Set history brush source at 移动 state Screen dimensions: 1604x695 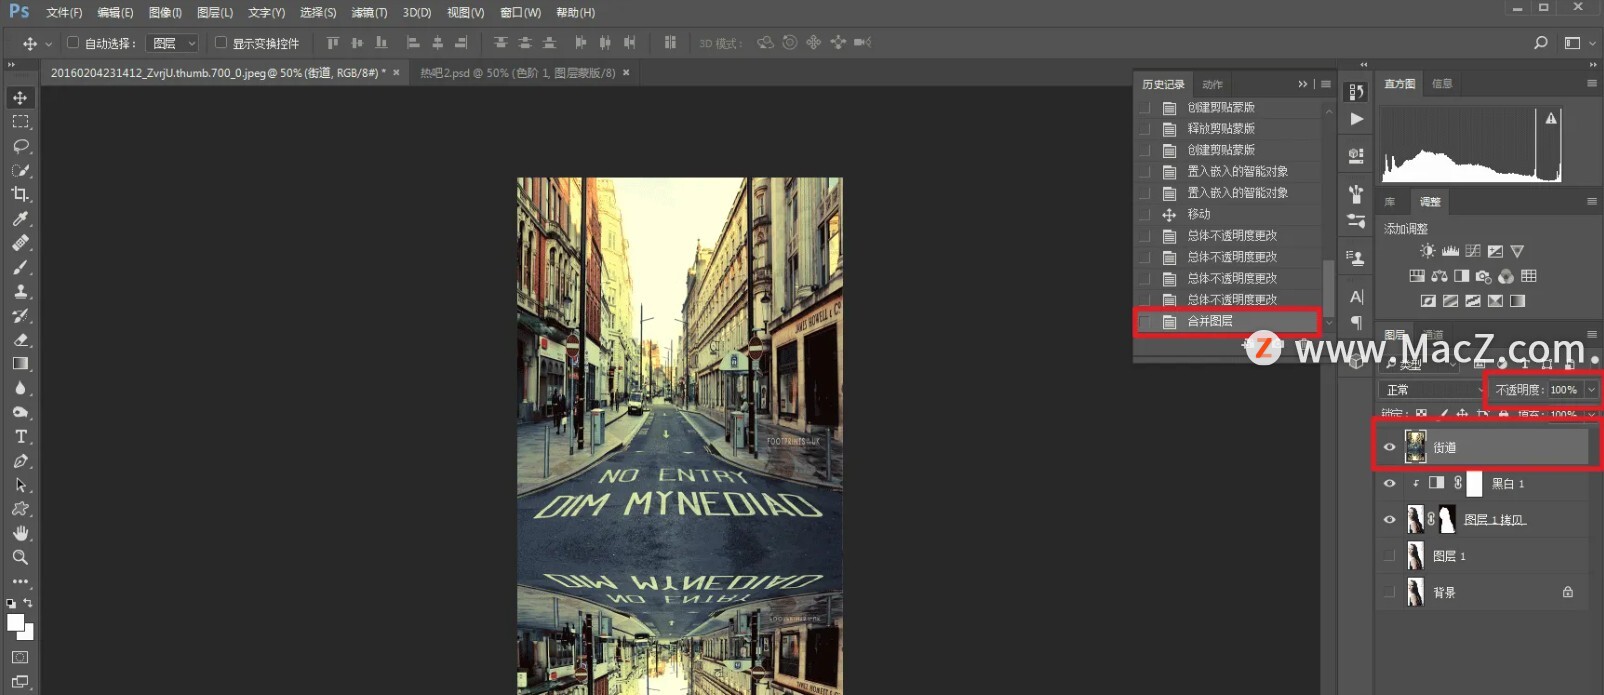coord(1145,214)
